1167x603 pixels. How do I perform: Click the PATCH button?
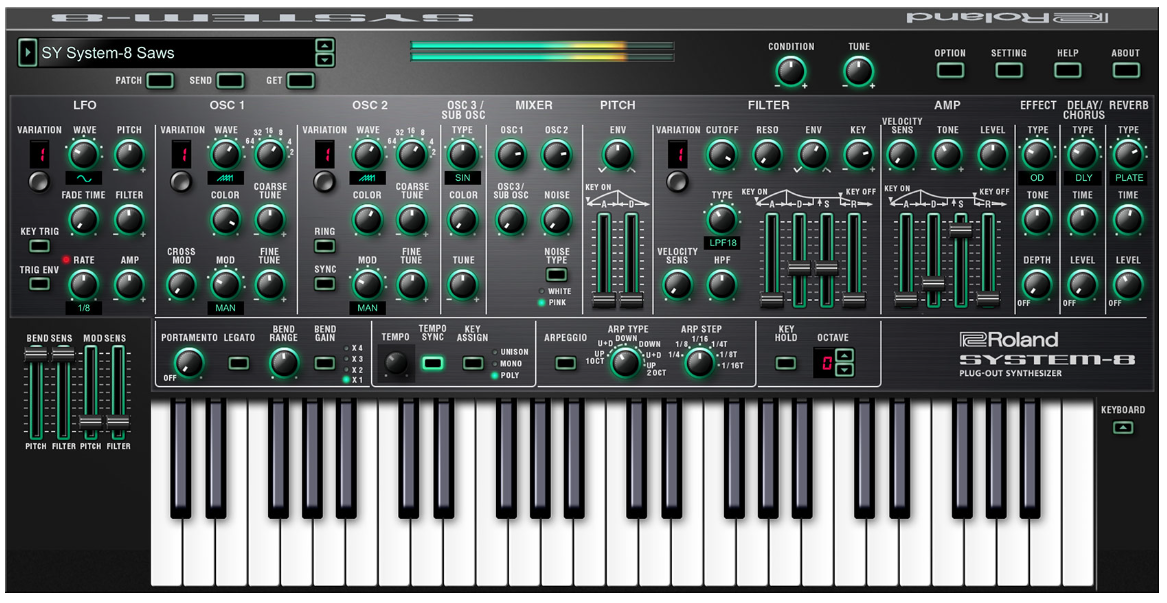160,80
